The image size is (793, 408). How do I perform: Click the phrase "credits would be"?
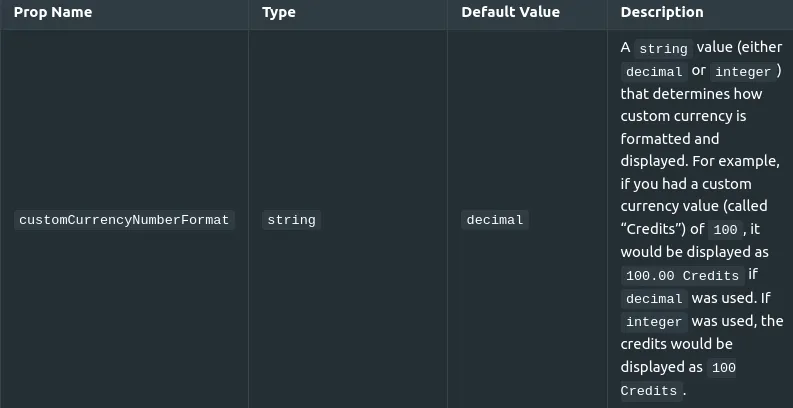coord(675,344)
